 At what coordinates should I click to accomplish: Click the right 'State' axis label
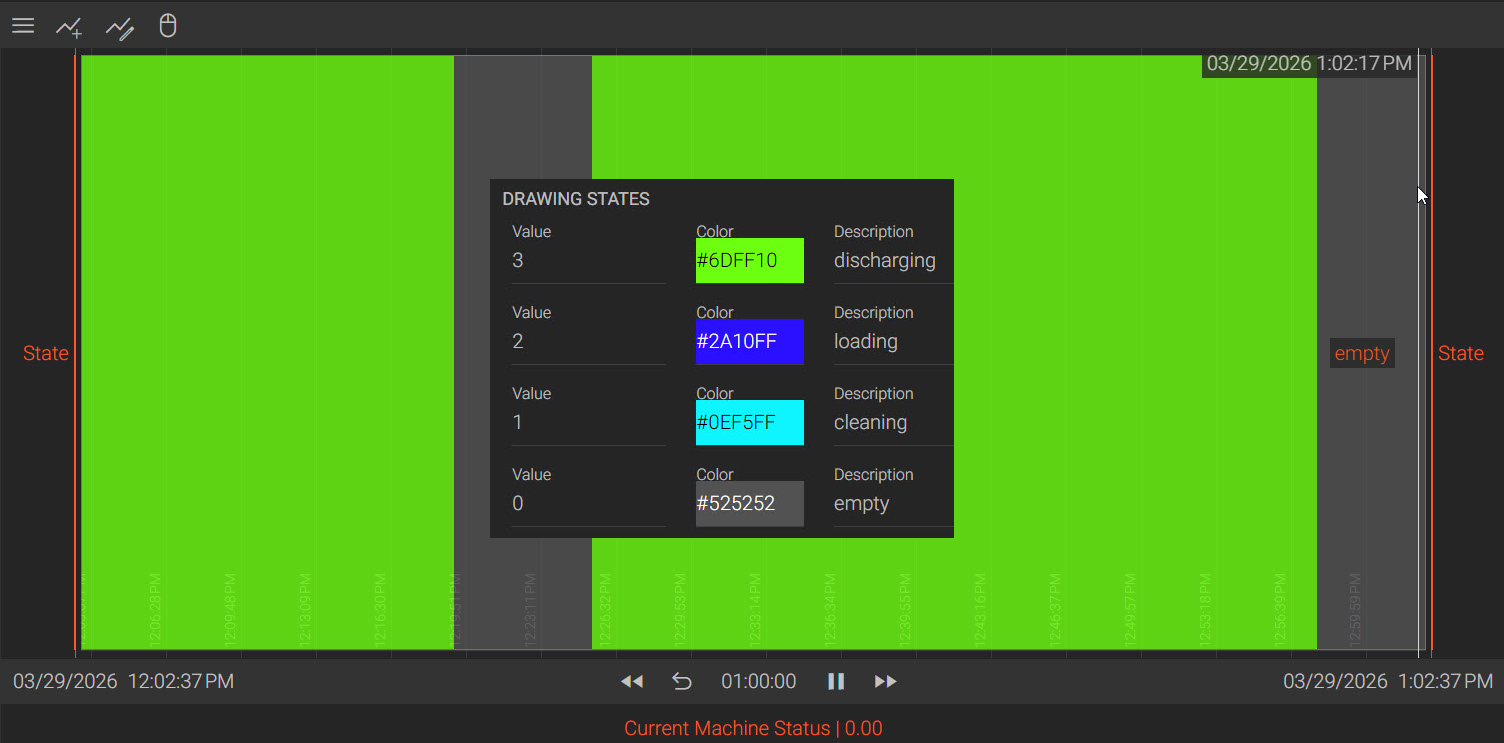pos(1461,353)
